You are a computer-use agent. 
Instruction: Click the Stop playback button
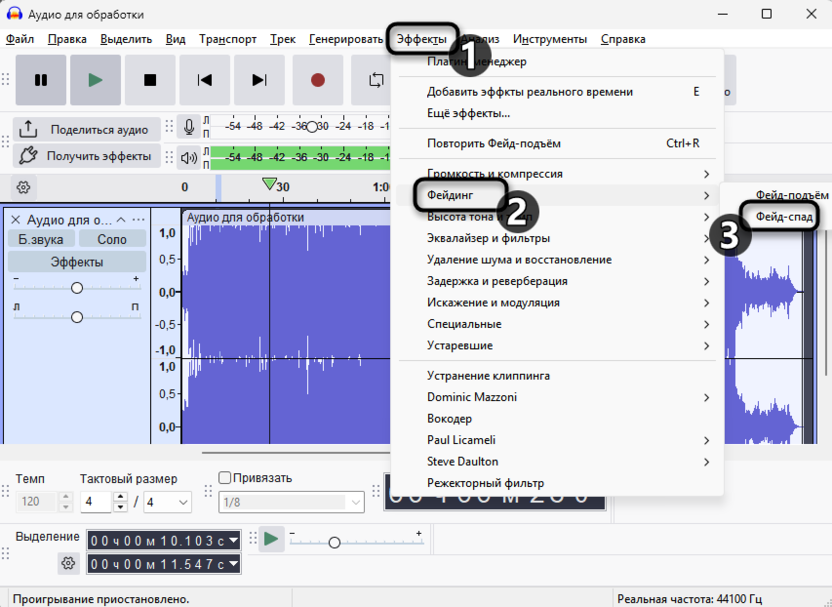point(150,80)
